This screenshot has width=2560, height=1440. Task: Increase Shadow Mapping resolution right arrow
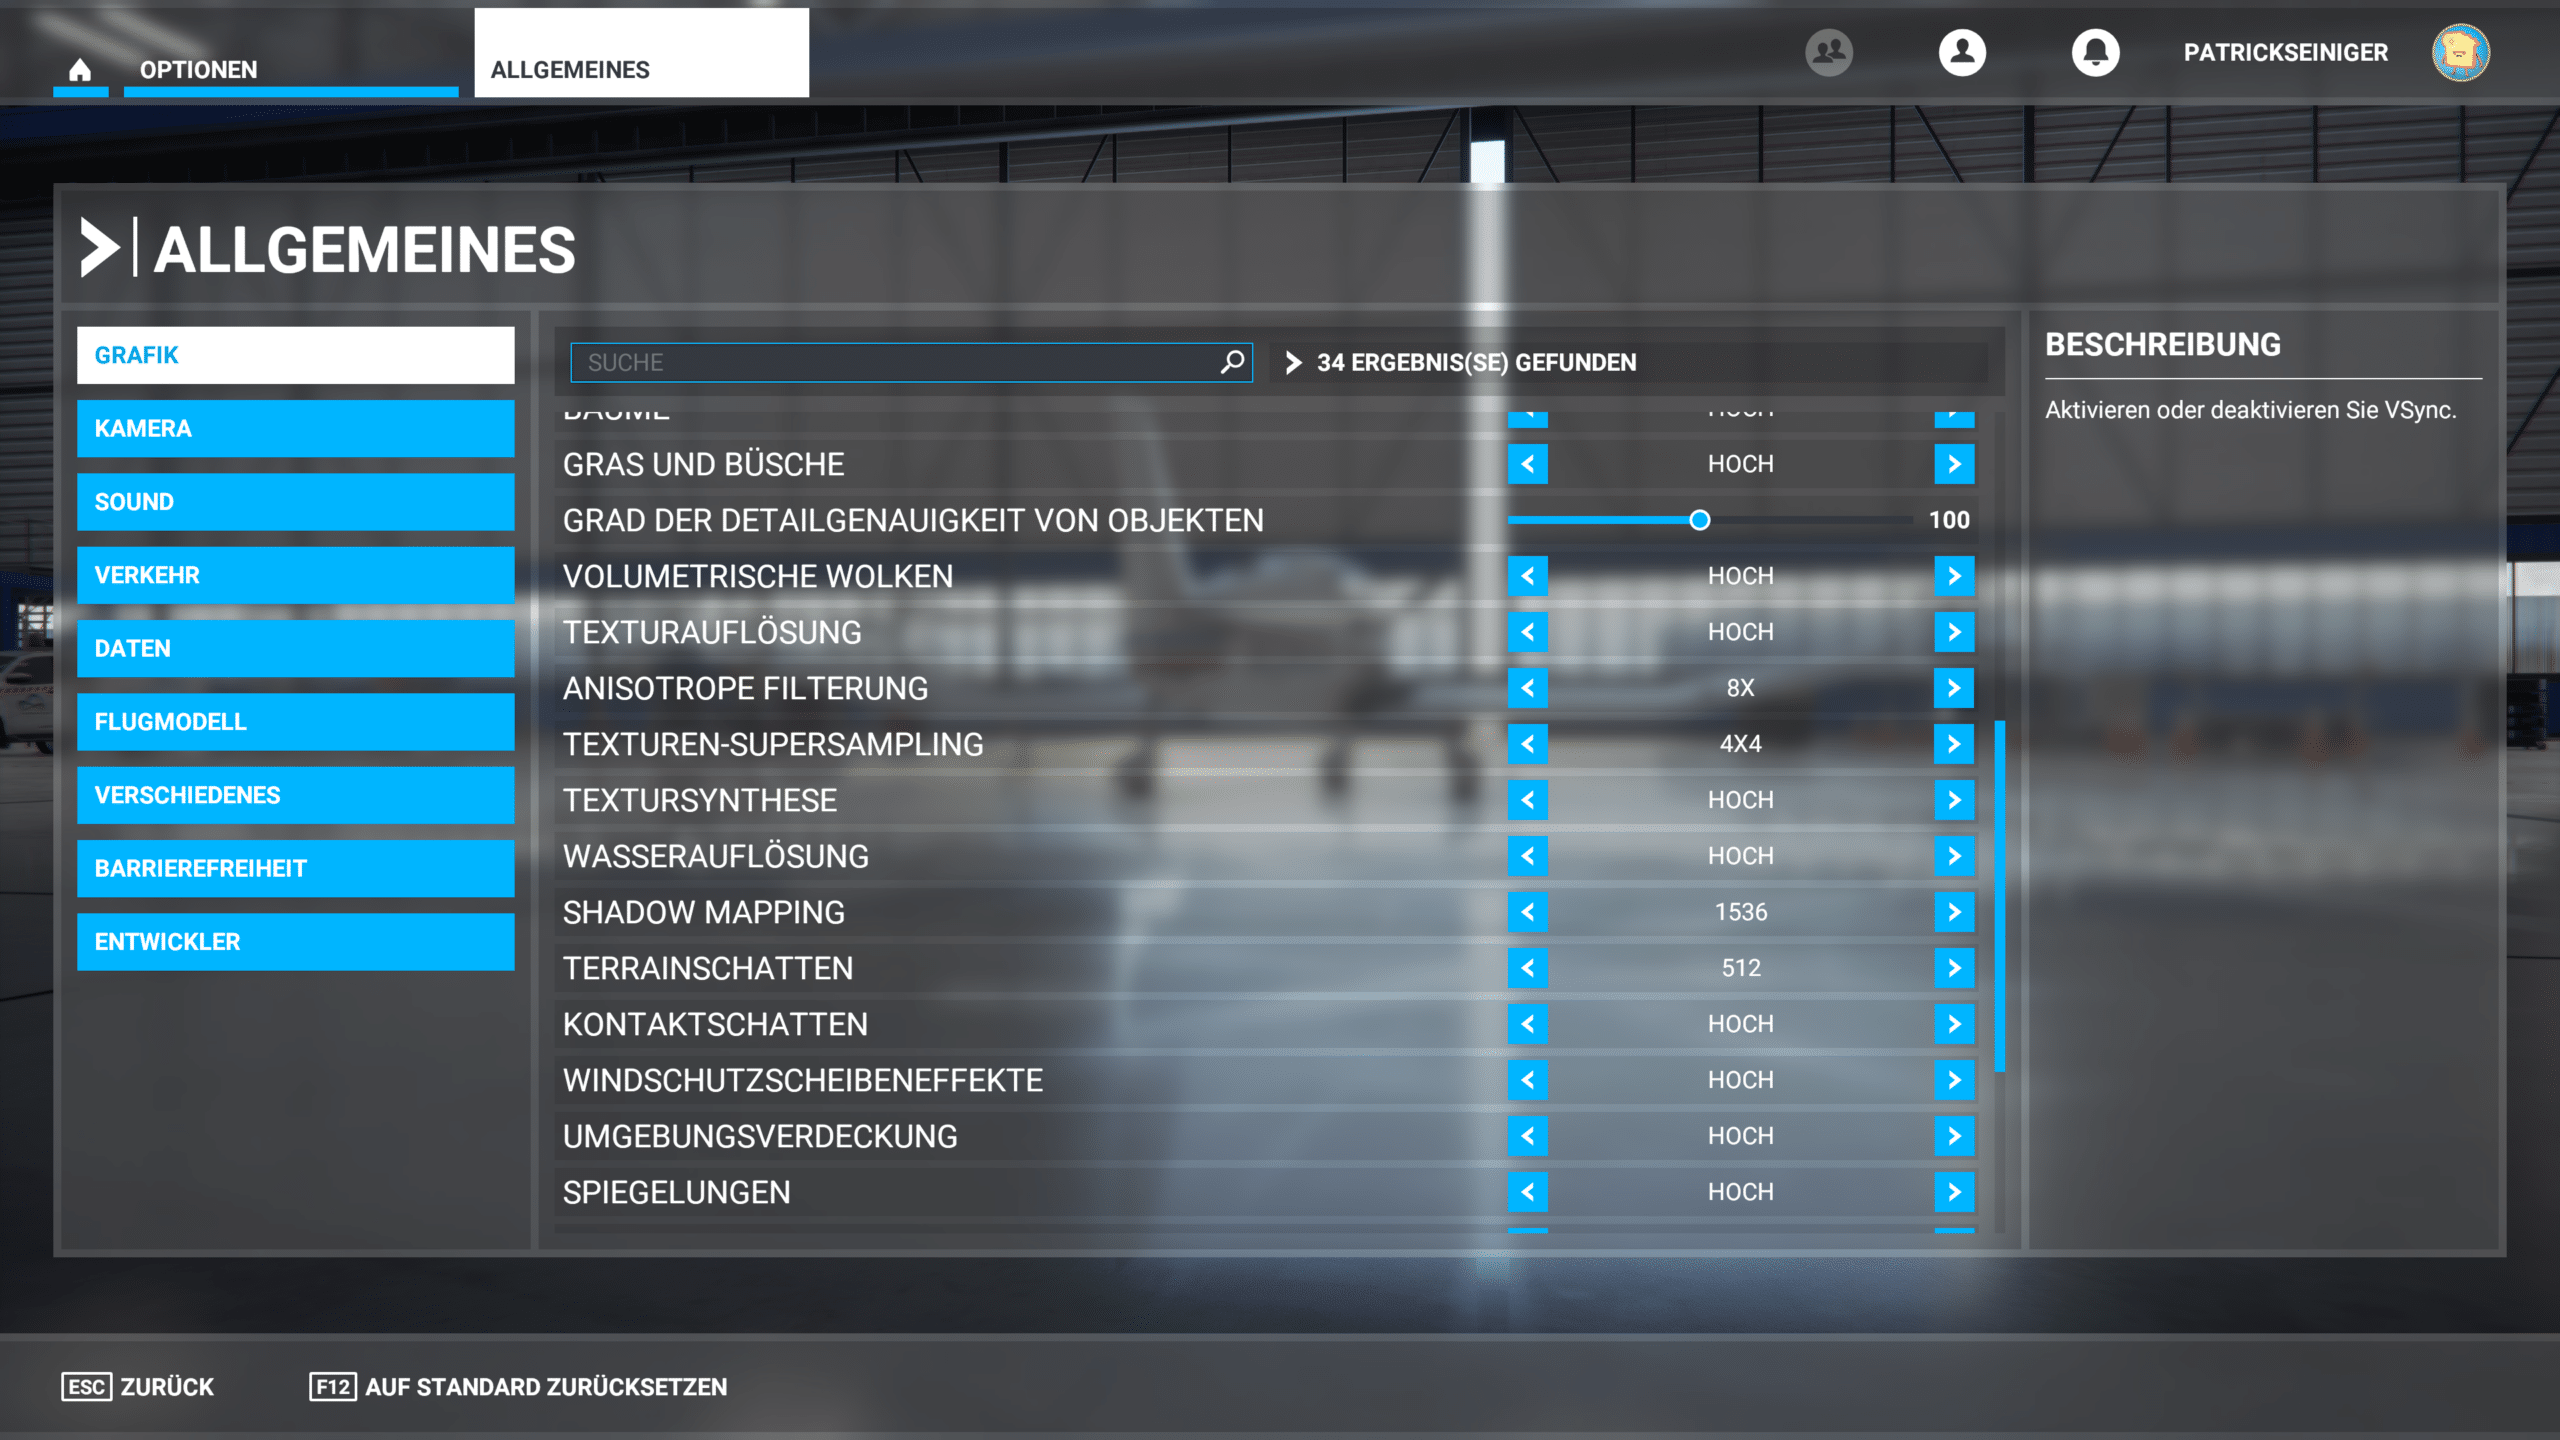click(x=1954, y=912)
